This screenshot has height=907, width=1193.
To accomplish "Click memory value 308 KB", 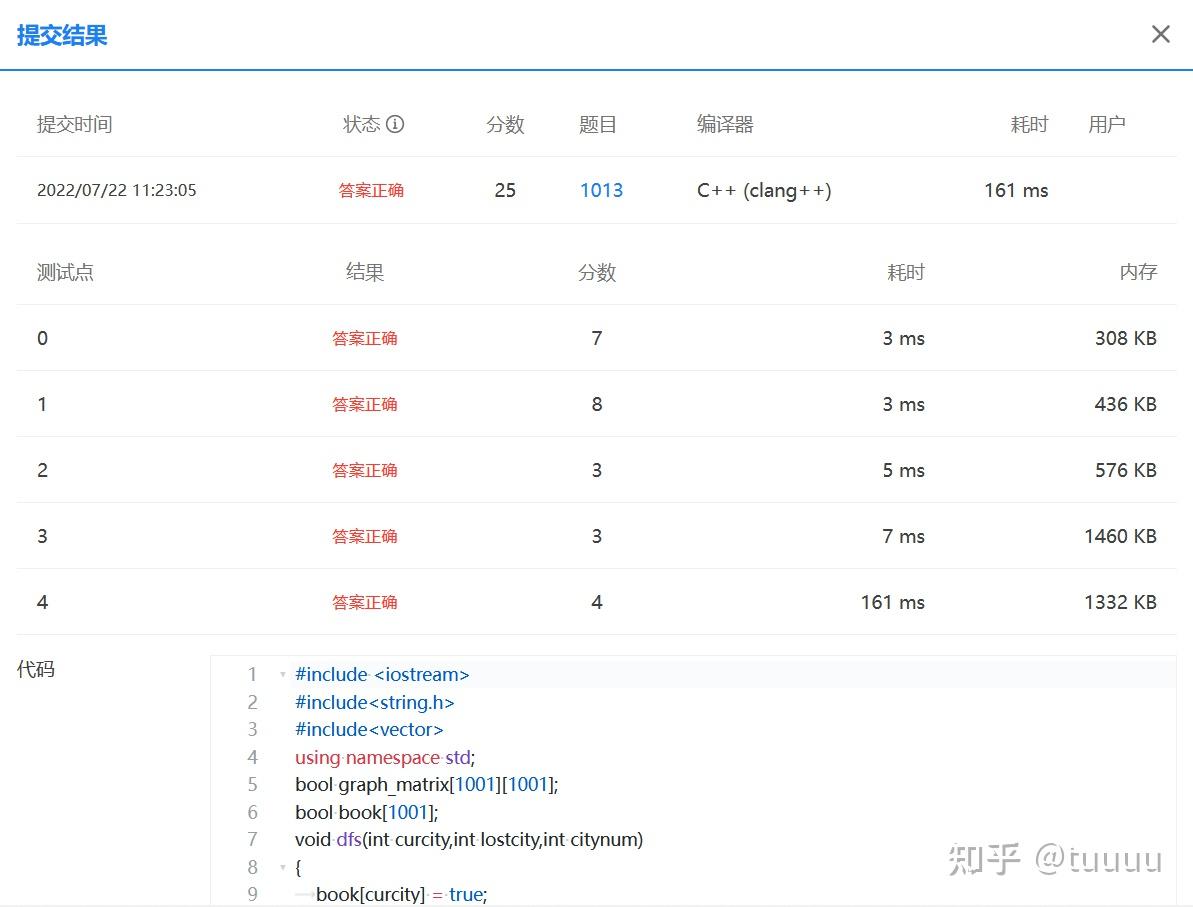I will [x=1125, y=339].
